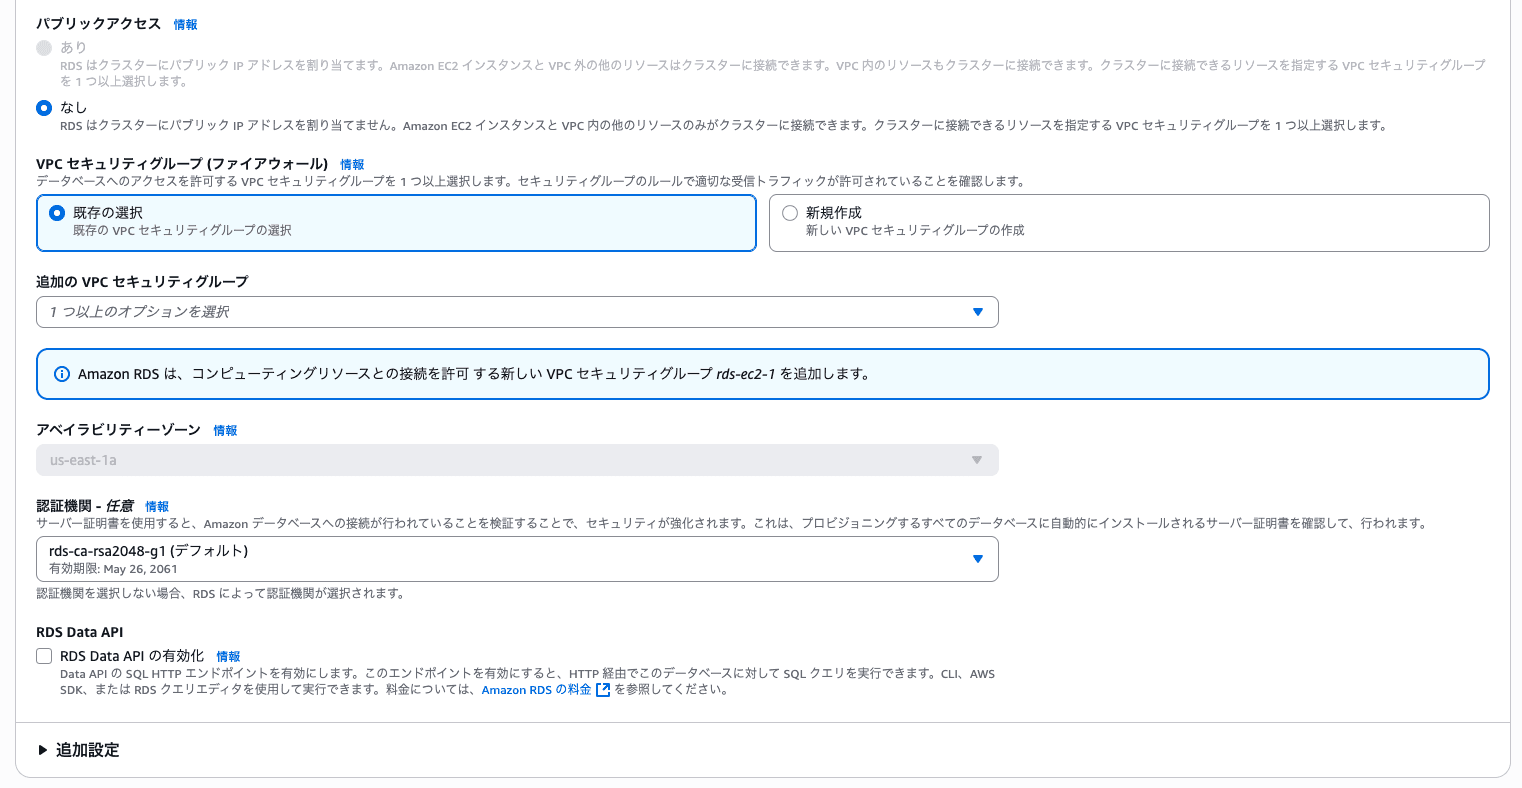Click the grey caret in the us-east-1a field
1522x788 pixels.
point(977,460)
